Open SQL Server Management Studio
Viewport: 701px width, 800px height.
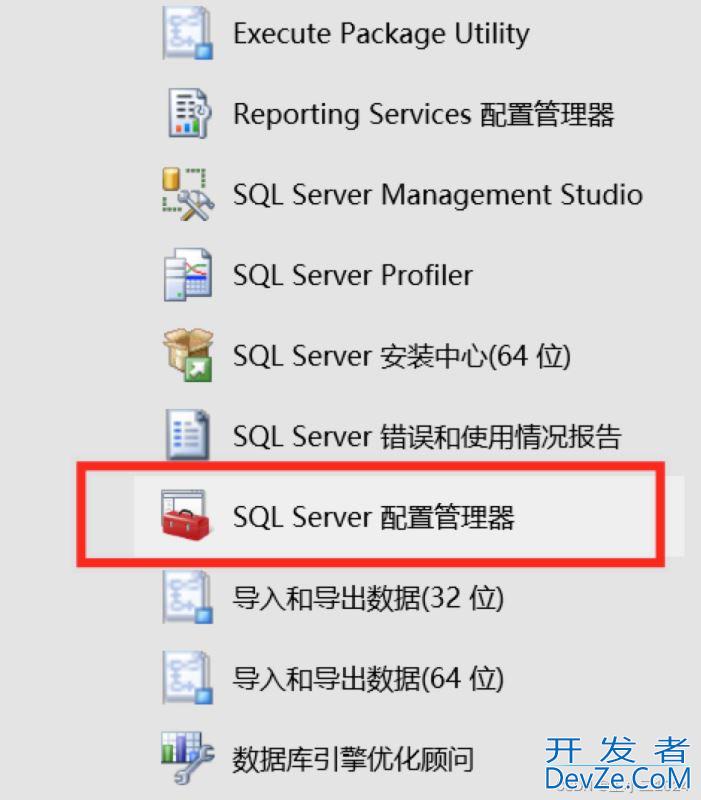pyautogui.click(x=437, y=194)
